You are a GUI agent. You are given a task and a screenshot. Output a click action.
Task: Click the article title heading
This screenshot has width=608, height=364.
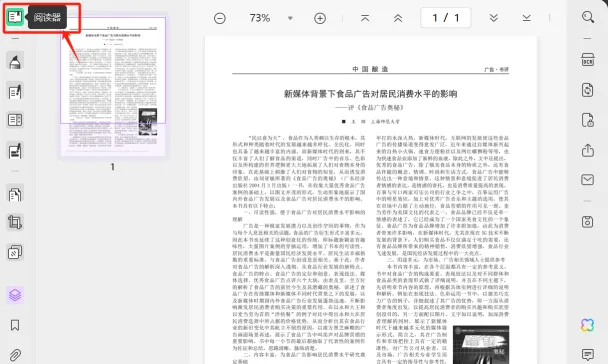point(370,94)
